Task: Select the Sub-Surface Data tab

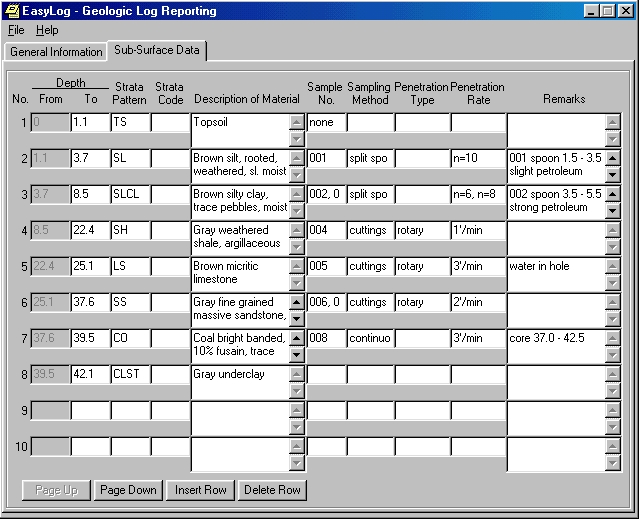Action: (157, 50)
